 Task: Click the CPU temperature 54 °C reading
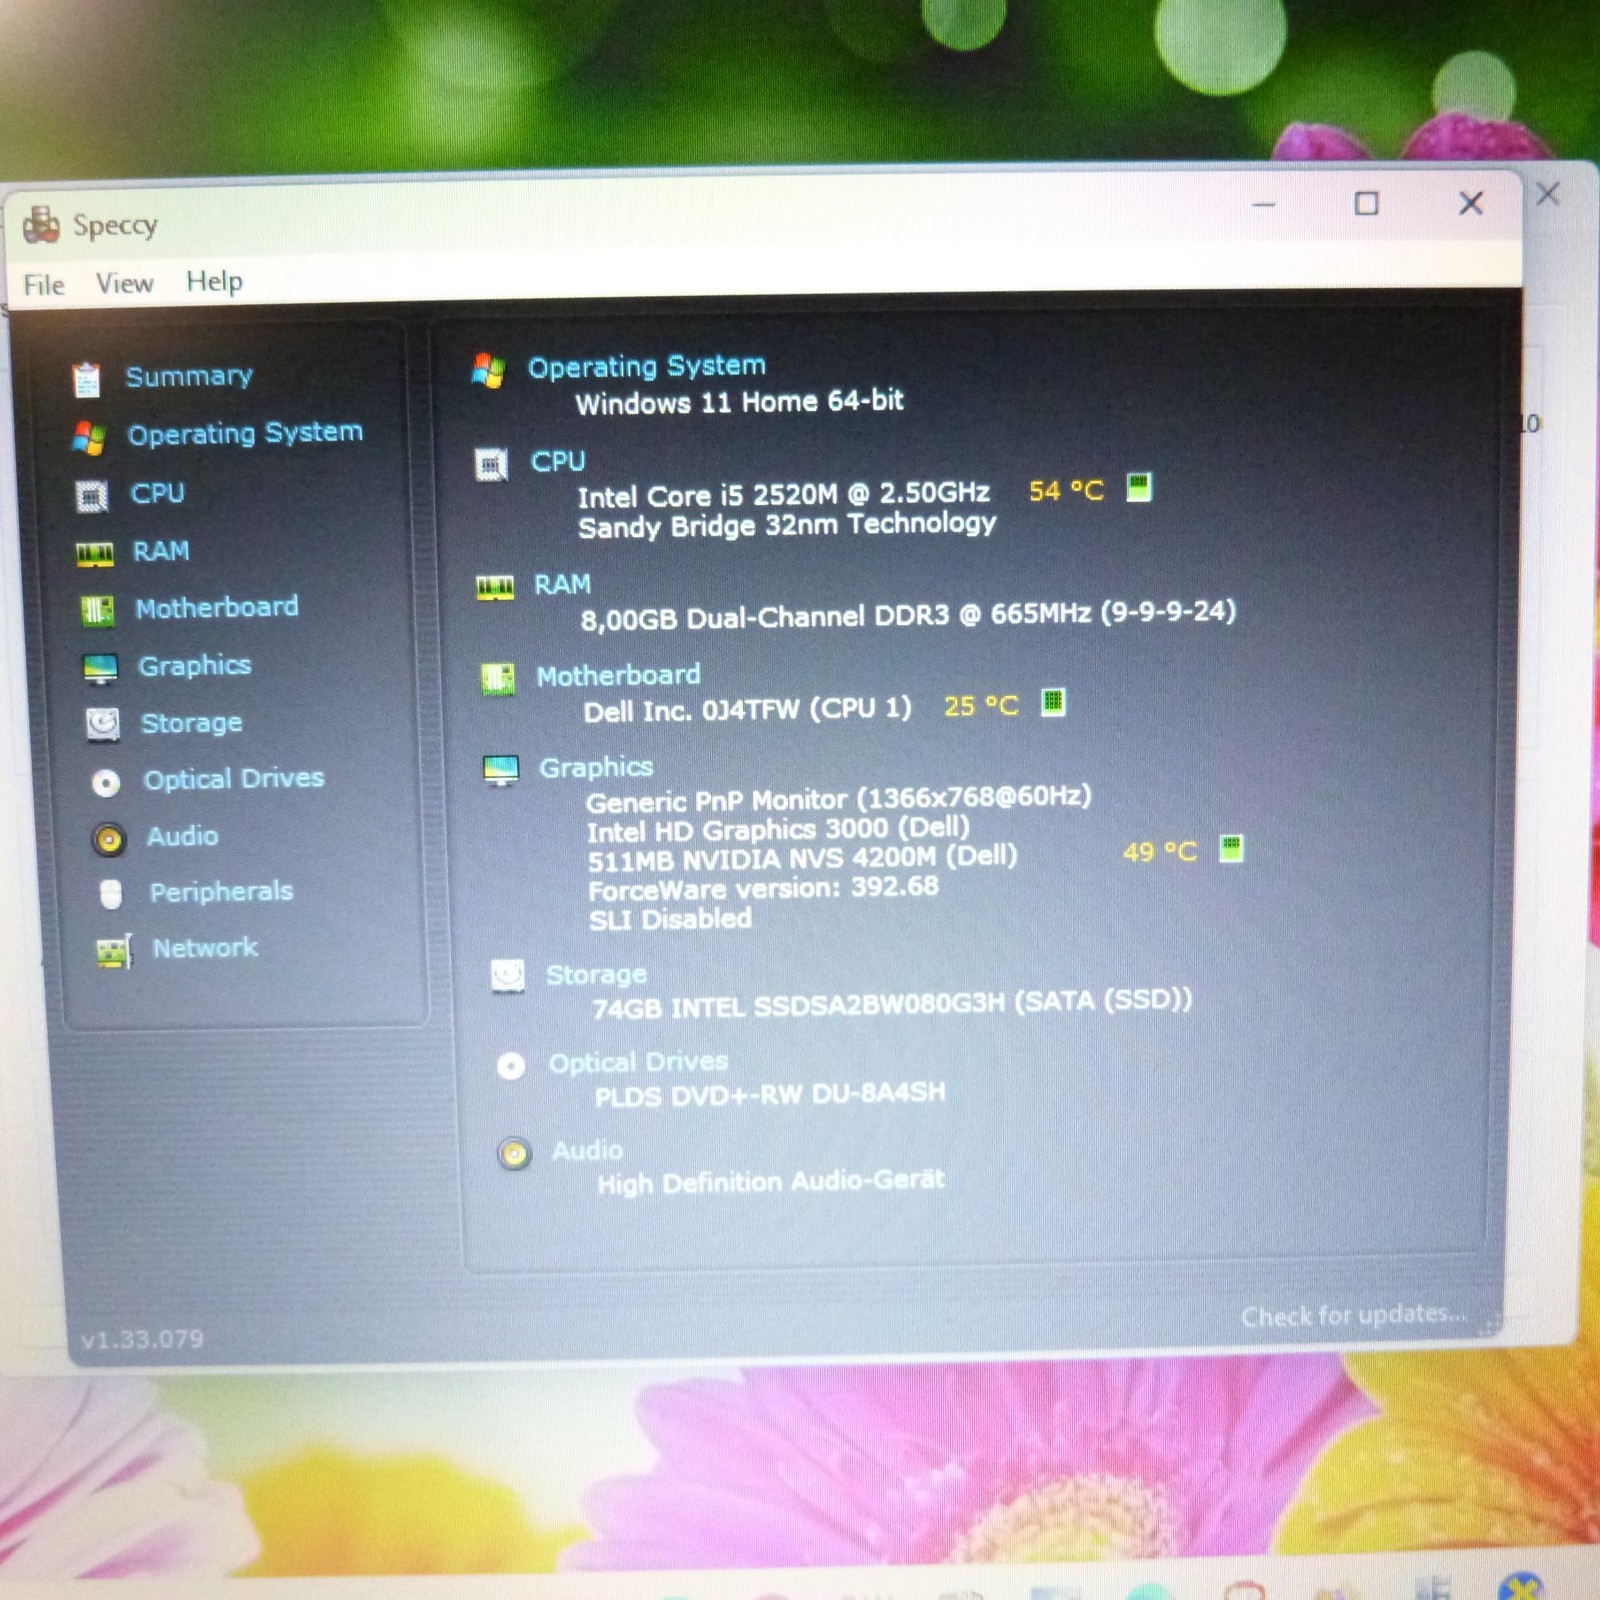tap(1066, 491)
